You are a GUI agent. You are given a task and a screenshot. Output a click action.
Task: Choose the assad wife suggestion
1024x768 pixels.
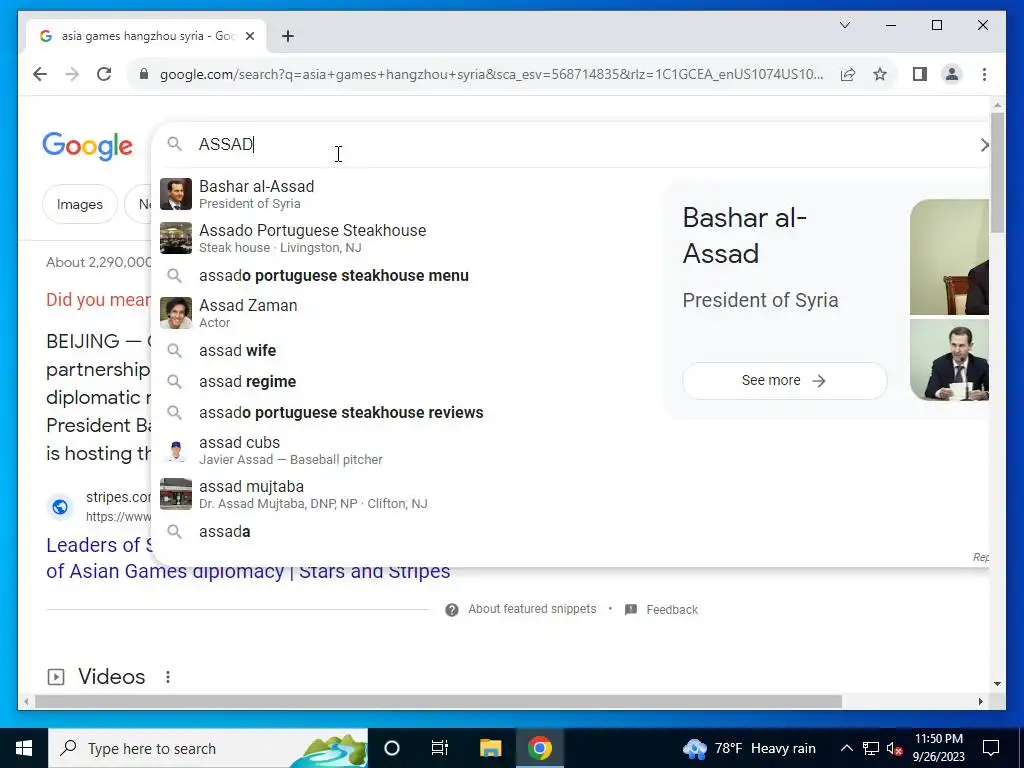pos(405,351)
